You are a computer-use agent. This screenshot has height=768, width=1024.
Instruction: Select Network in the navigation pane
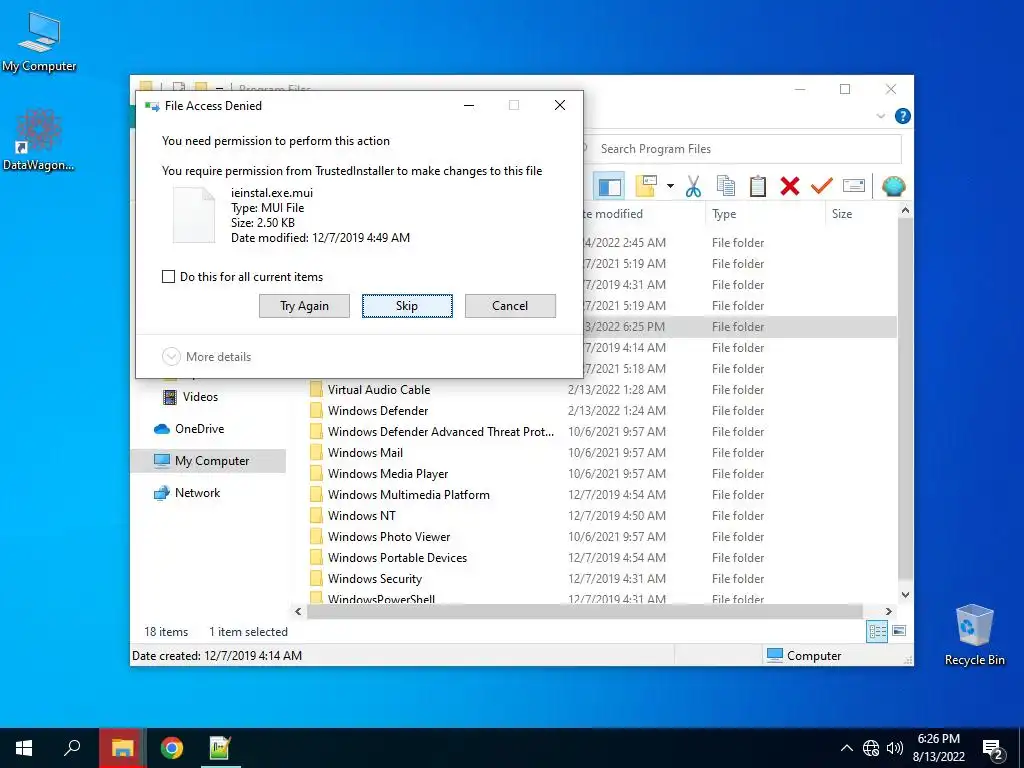pos(197,492)
